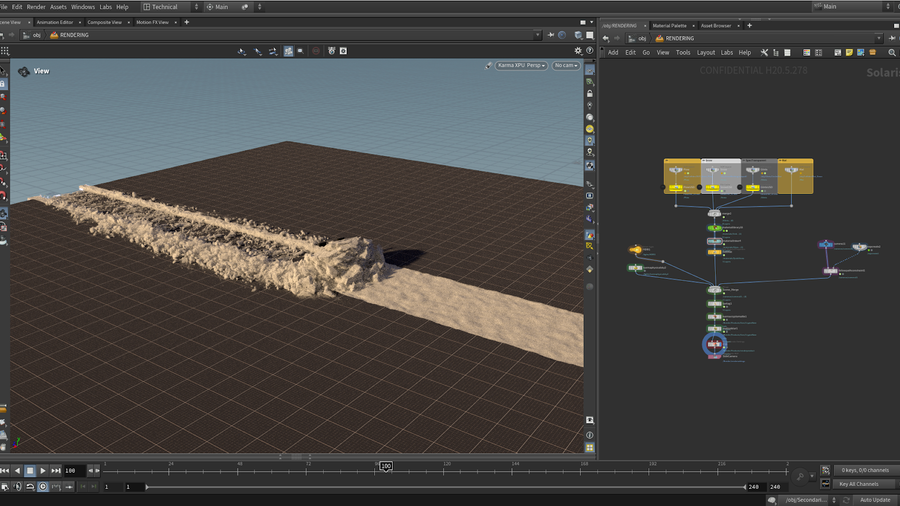Play forward on the timeline
900x506 pixels.
click(x=43, y=470)
